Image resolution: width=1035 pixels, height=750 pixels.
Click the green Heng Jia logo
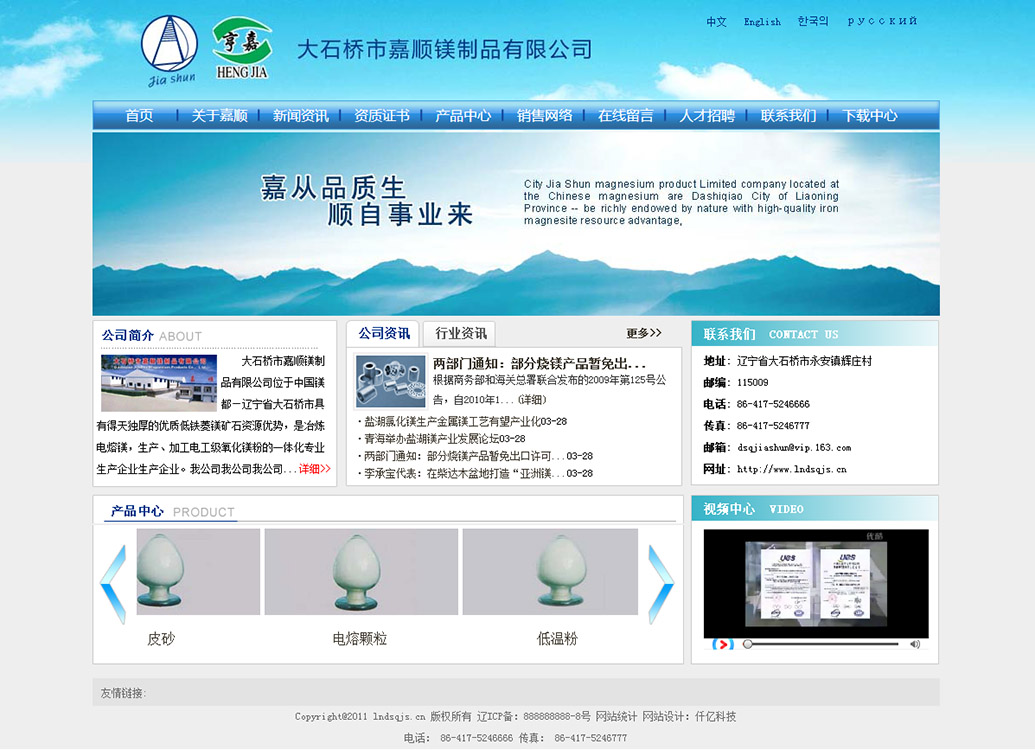pos(241,45)
